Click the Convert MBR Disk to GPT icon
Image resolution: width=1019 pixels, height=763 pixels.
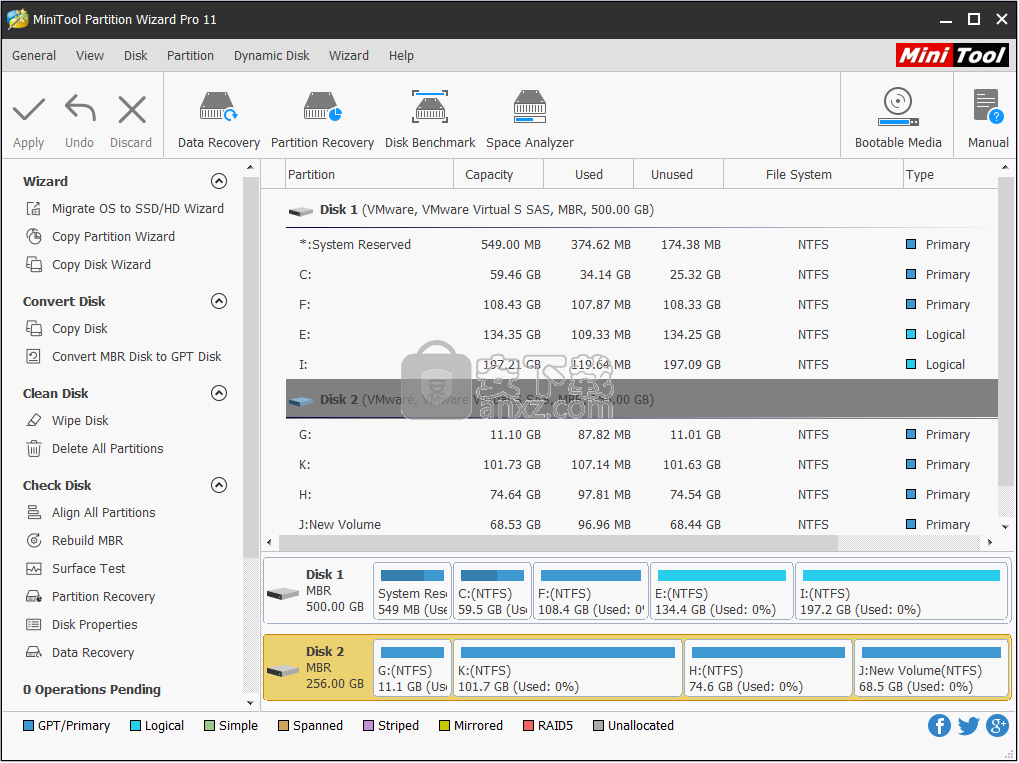click(34, 357)
